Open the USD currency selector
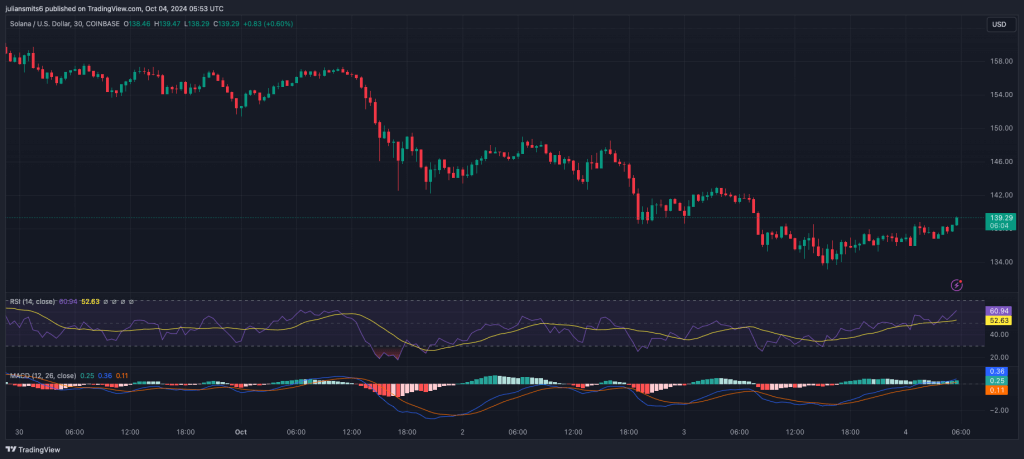This screenshot has height=459, width=1024. [999, 24]
